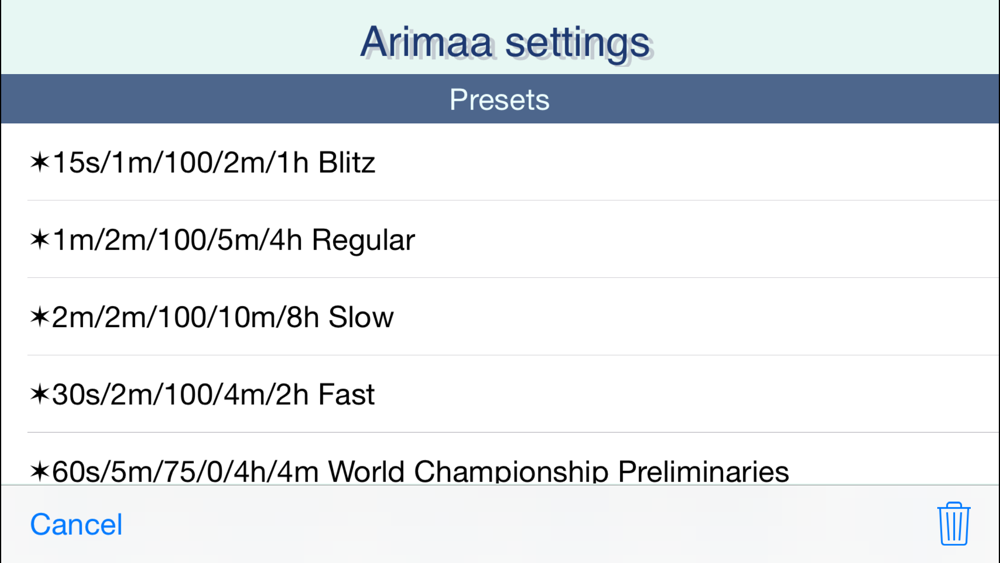Image resolution: width=1000 pixels, height=563 pixels.
Task: Tap the World Championship Preliminaries label
Action: coord(558,472)
